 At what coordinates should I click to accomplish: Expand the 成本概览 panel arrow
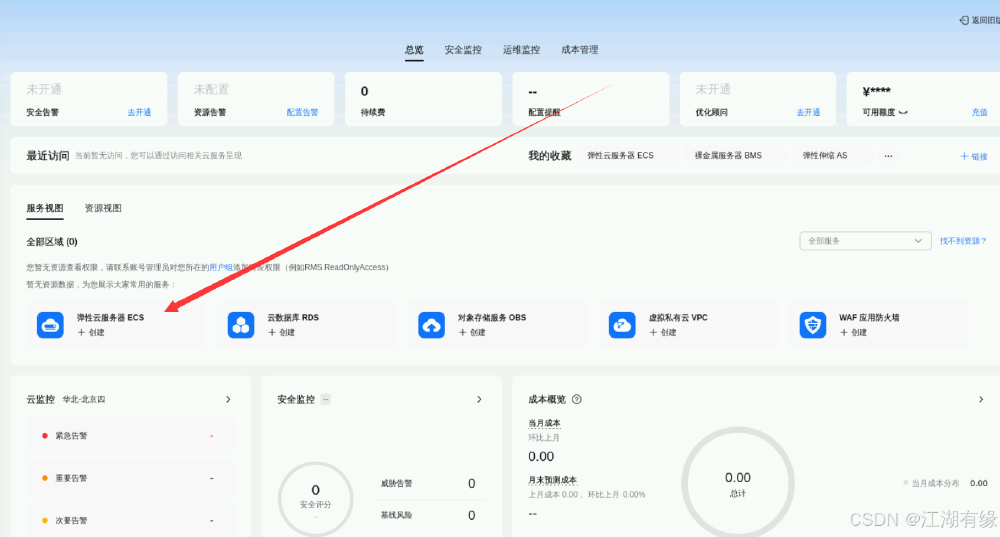coord(981,399)
